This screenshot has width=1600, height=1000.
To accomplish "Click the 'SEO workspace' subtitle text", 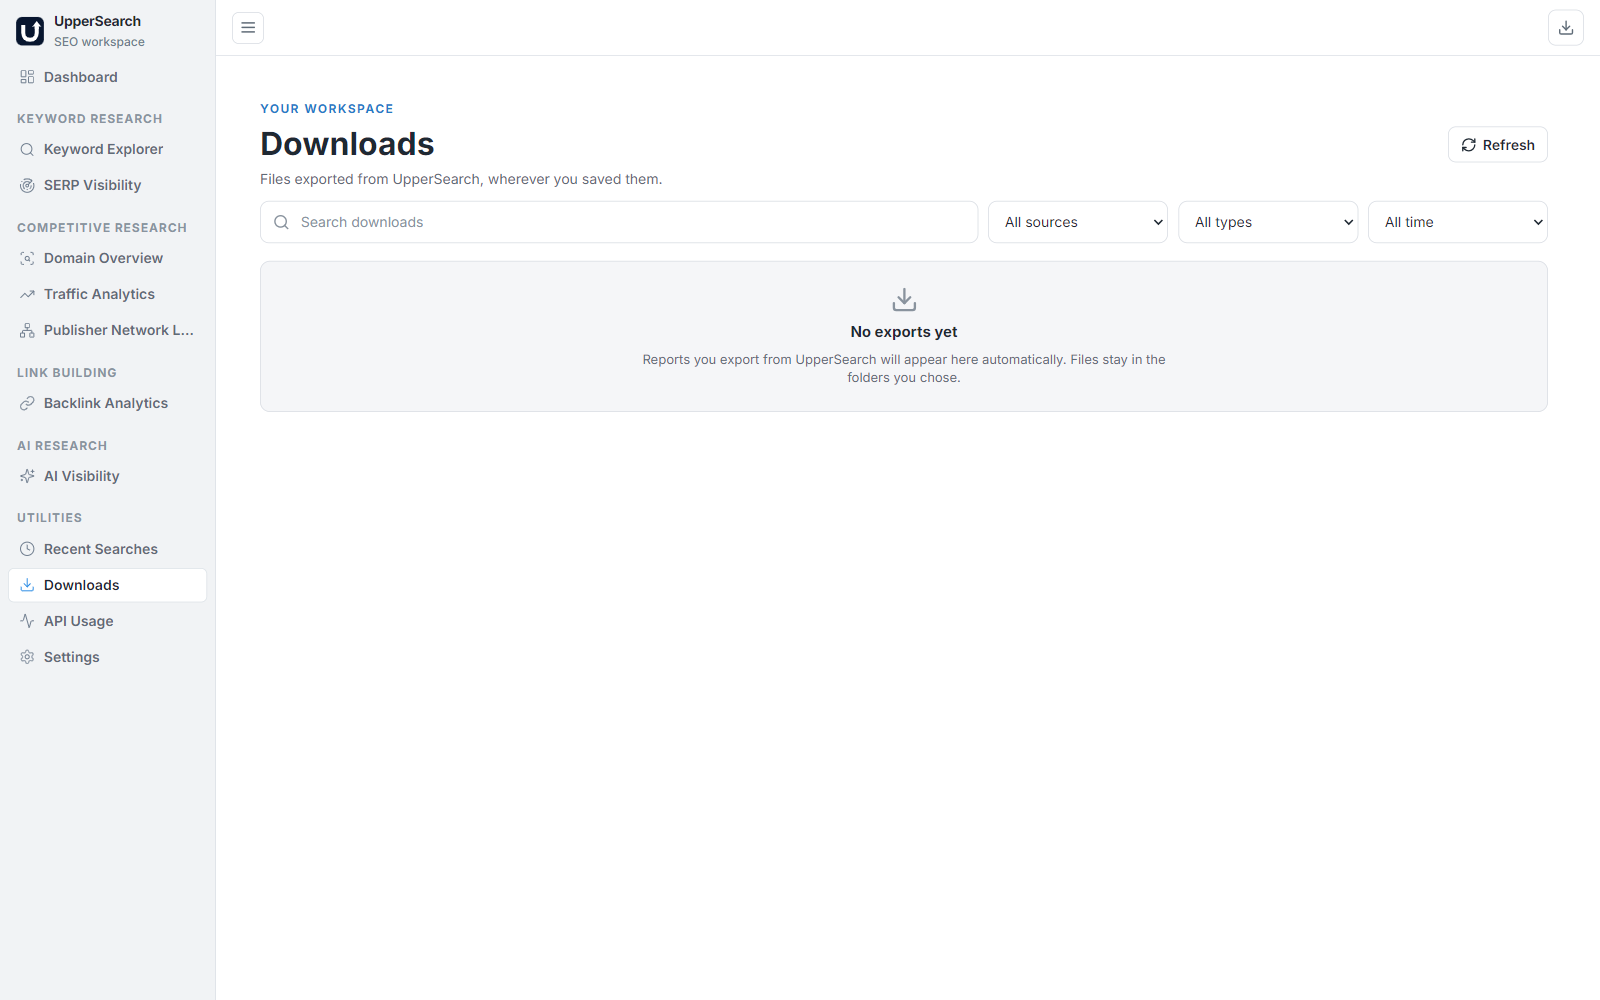I will [99, 42].
